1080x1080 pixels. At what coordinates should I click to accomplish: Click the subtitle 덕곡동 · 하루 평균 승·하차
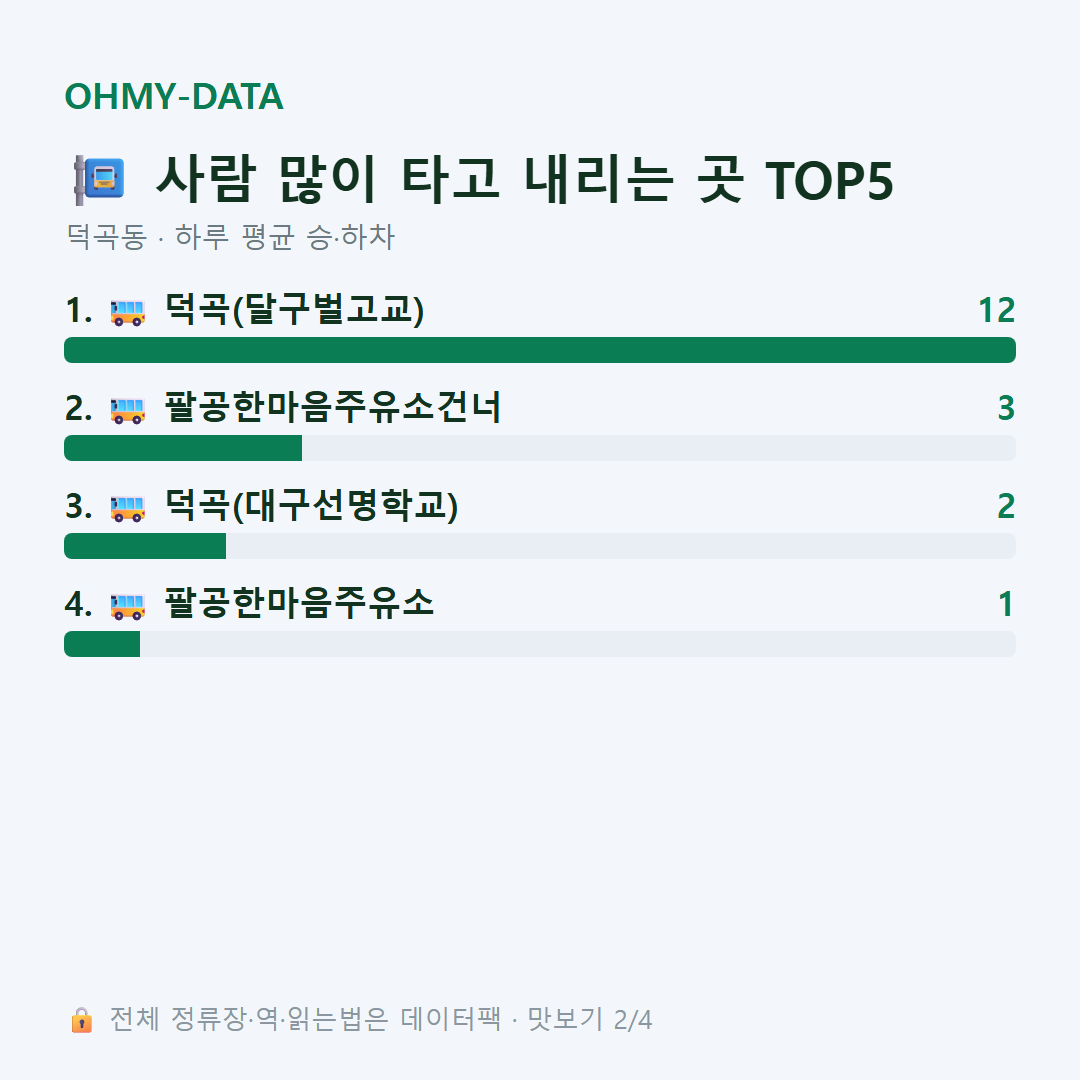(230, 237)
